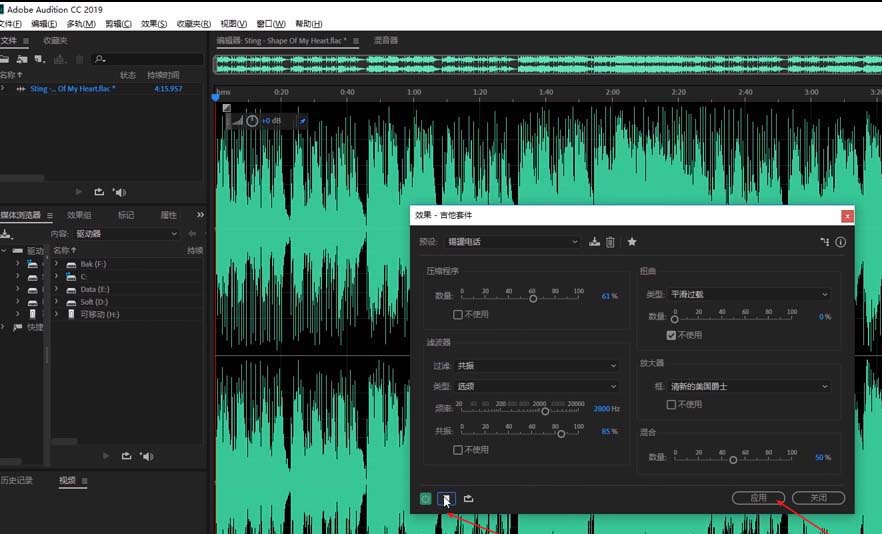This screenshot has height=534, width=882.
Task: Open the 扭曲 类型 dropdown 平滑过载
Action: click(x=749, y=295)
